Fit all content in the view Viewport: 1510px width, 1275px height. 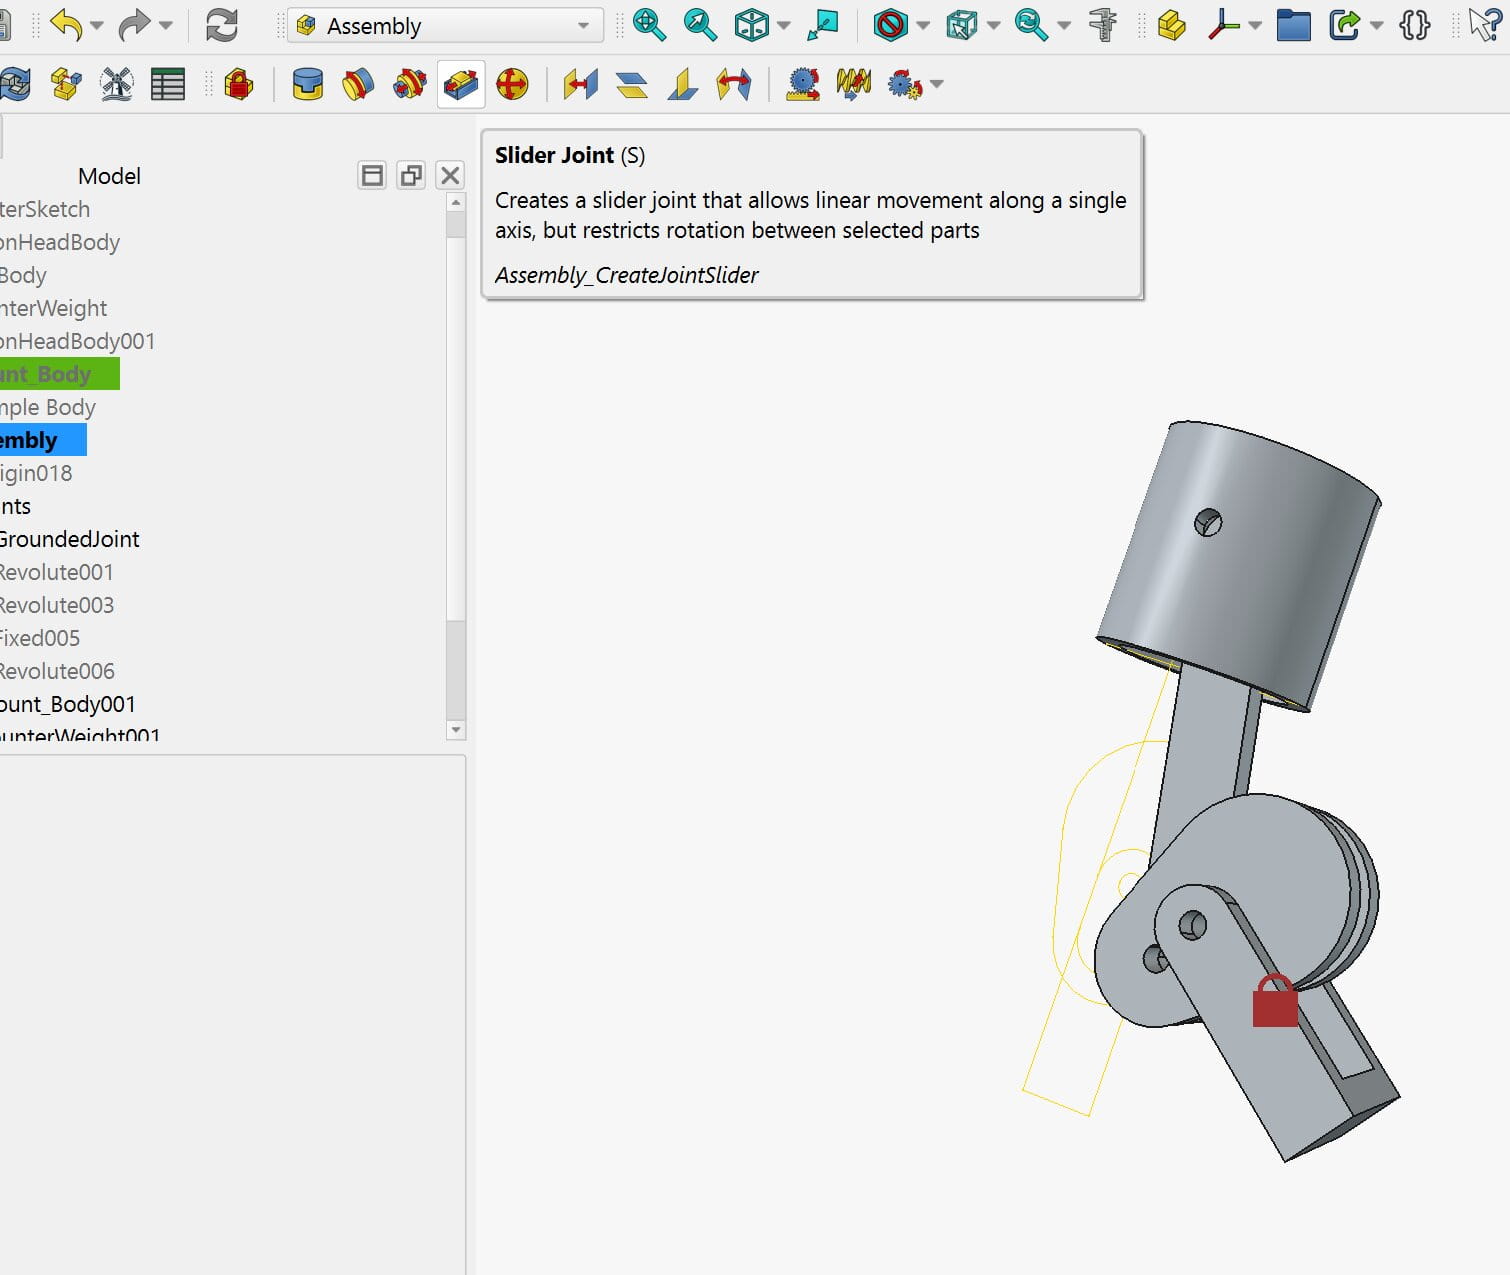click(x=649, y=25)
